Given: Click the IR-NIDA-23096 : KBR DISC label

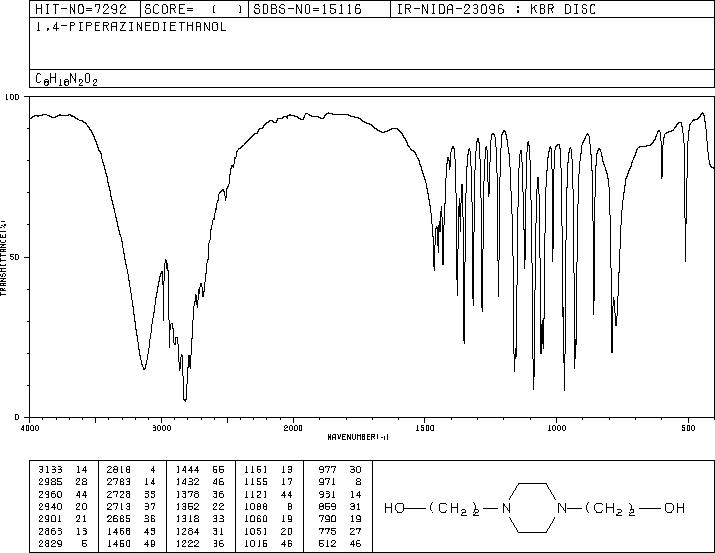Looking at the screenshot, I should click(496, 9).
